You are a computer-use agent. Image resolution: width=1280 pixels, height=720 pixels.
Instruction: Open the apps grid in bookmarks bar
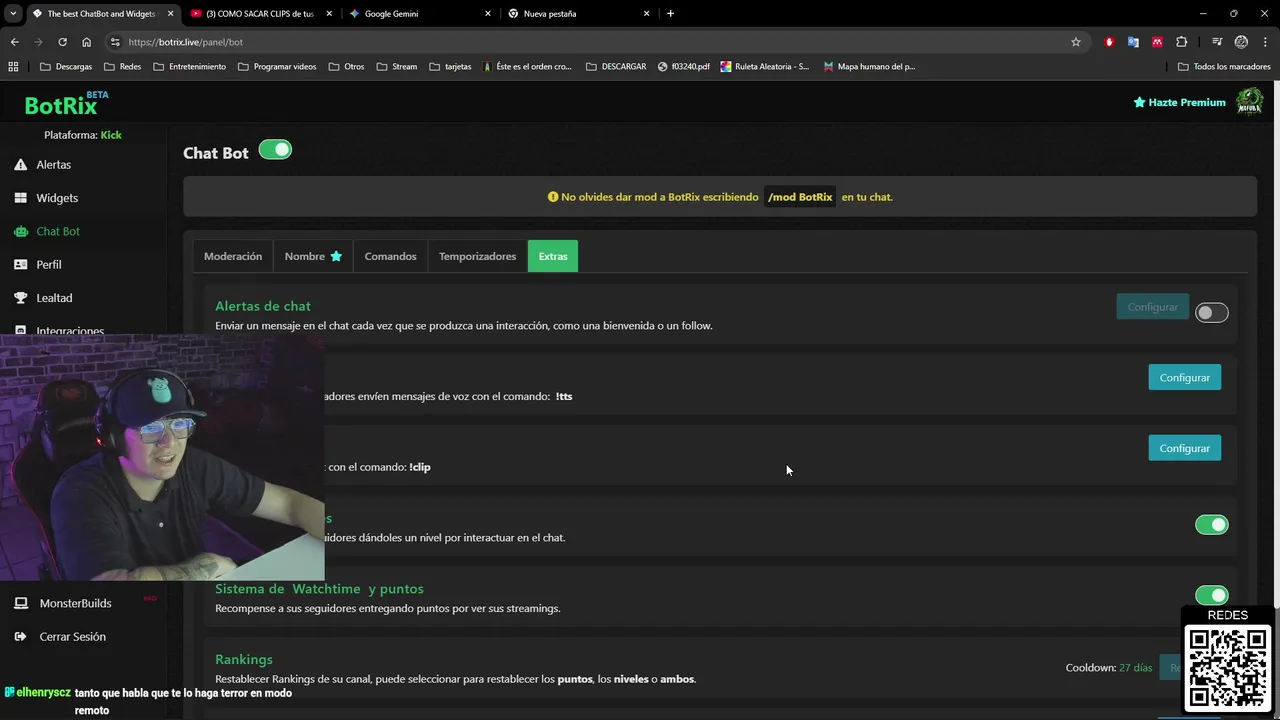click(13, 67)
